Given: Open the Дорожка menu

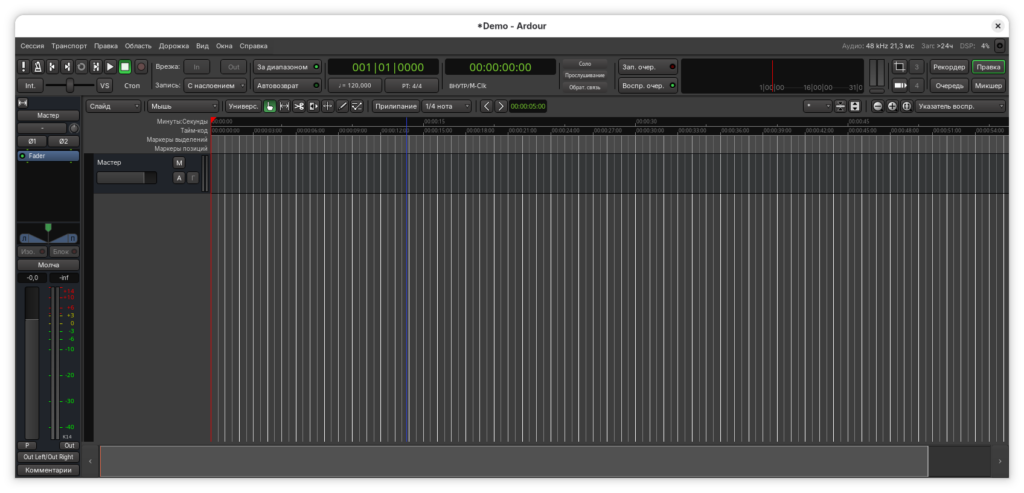Looking at the screenshot, I should click(174, 46).
